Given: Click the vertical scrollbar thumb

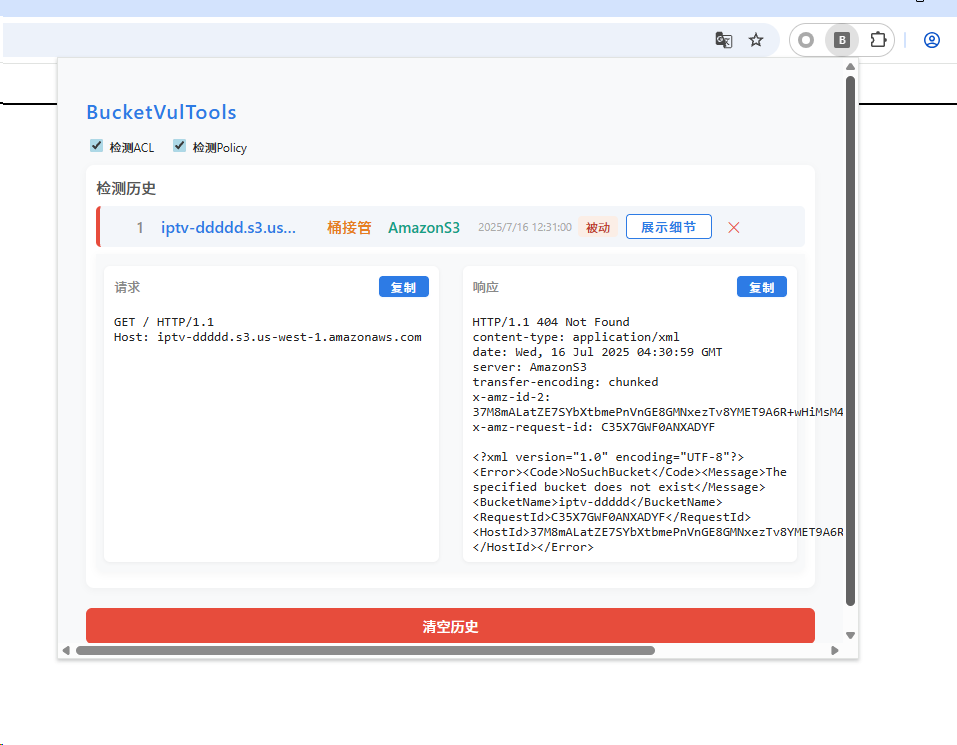Looking at the screenshot, I should [x=850, y=342].
